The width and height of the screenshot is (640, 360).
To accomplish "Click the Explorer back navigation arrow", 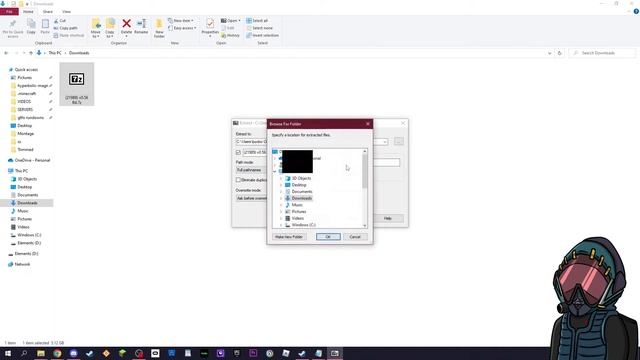I will pos(6,53).
